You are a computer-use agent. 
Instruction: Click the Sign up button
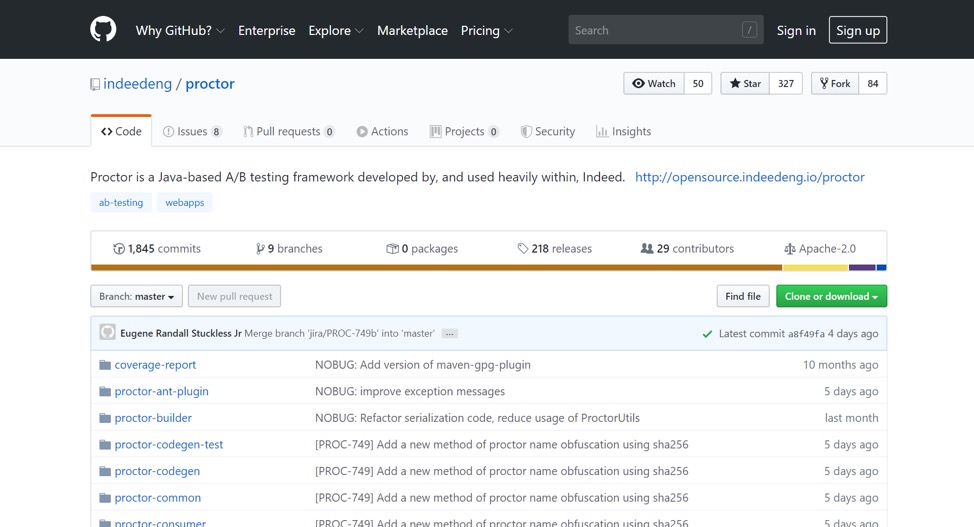858,30
